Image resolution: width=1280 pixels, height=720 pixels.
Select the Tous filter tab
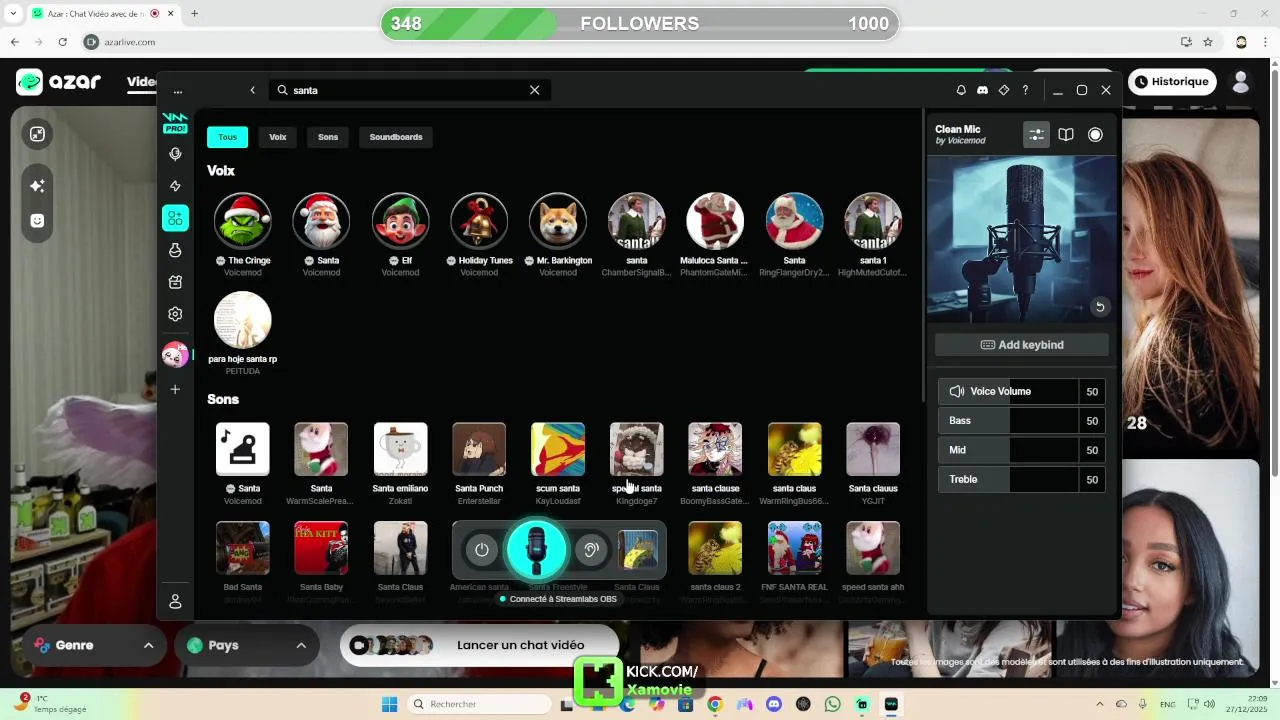point(227,137)
